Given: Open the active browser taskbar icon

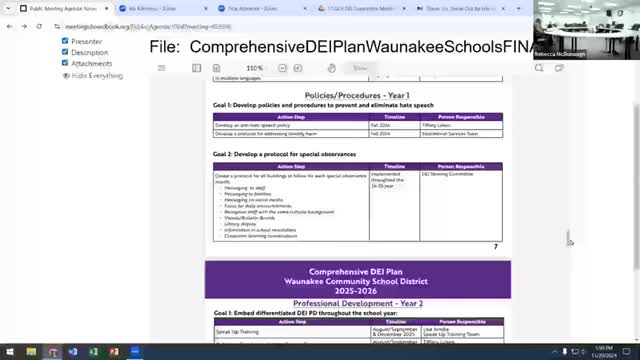Looking at the screenshot, I should click(52, 351).
